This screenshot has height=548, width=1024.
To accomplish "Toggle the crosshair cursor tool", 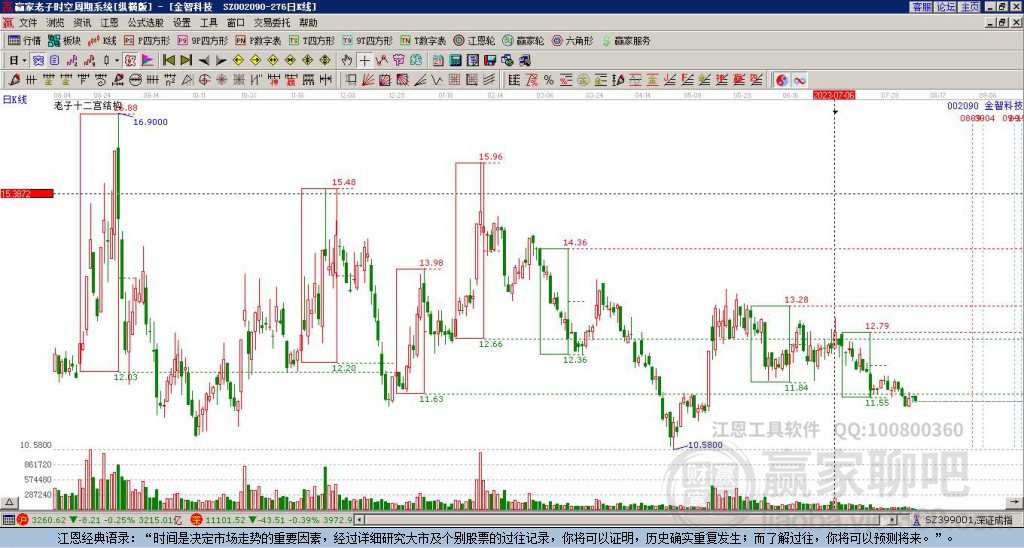I will (364, 61).
